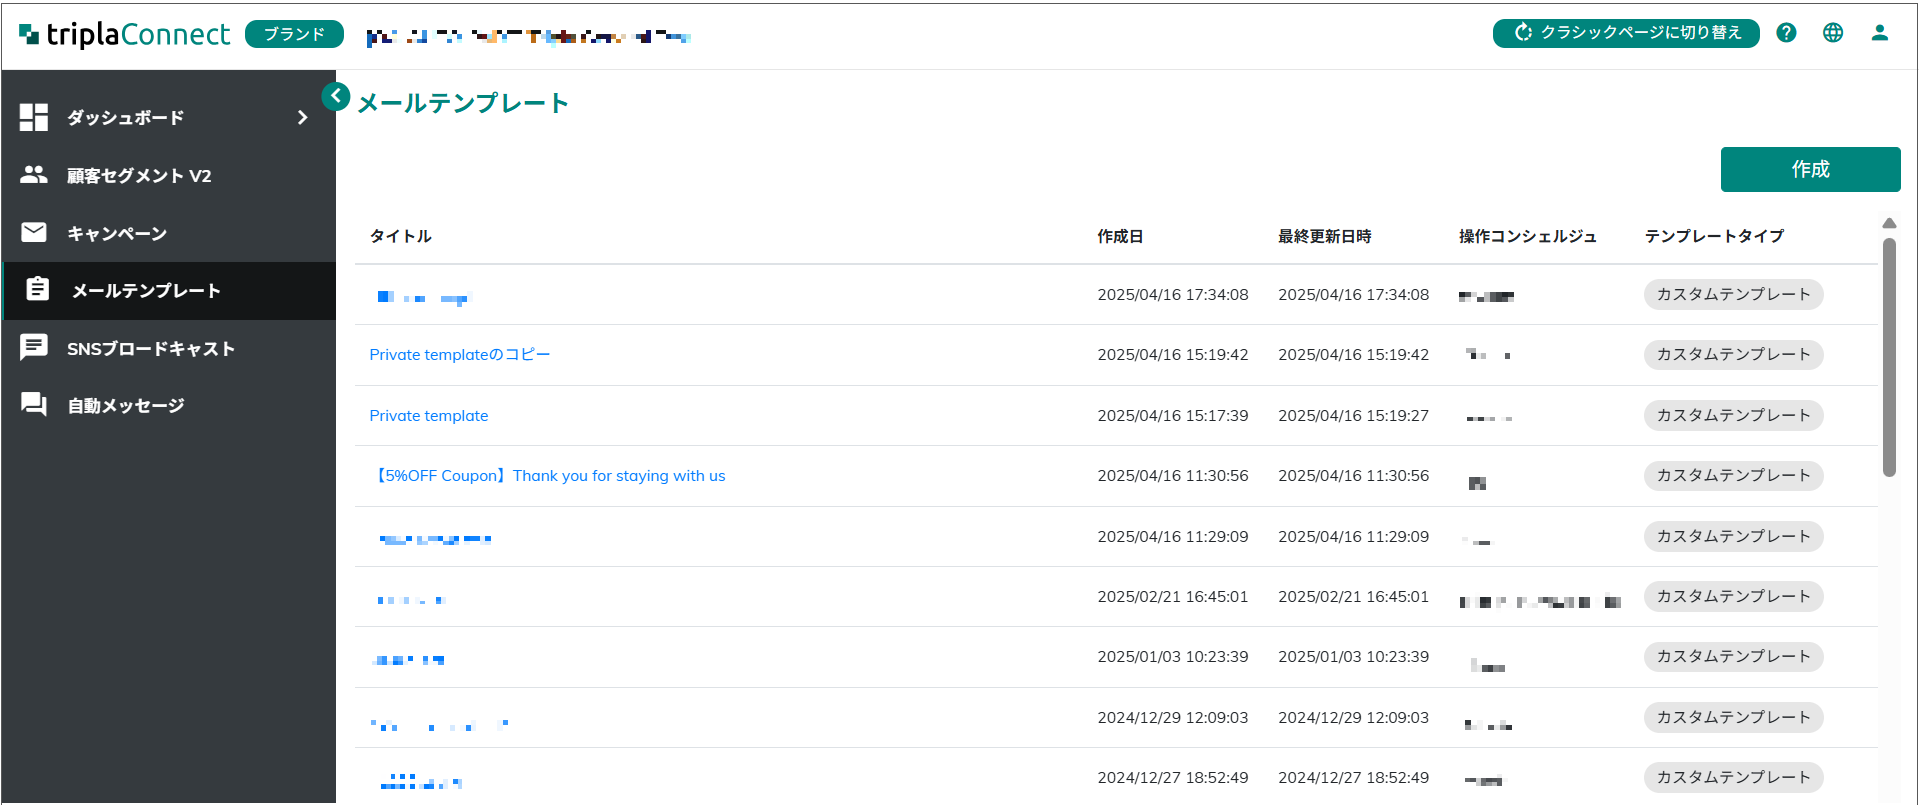
Task: Click the 作成日 column header
Action: tap(1120, 236)
